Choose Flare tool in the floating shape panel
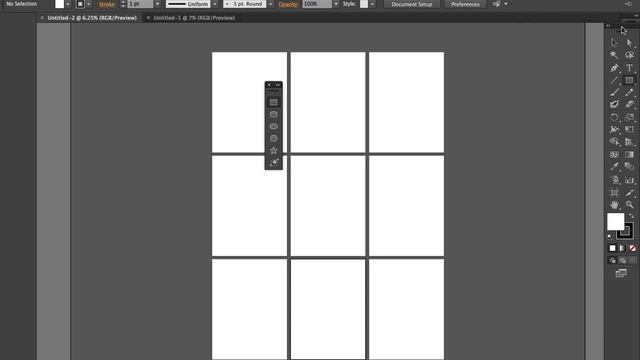640x360 pixels. click(x=273, y=162)
